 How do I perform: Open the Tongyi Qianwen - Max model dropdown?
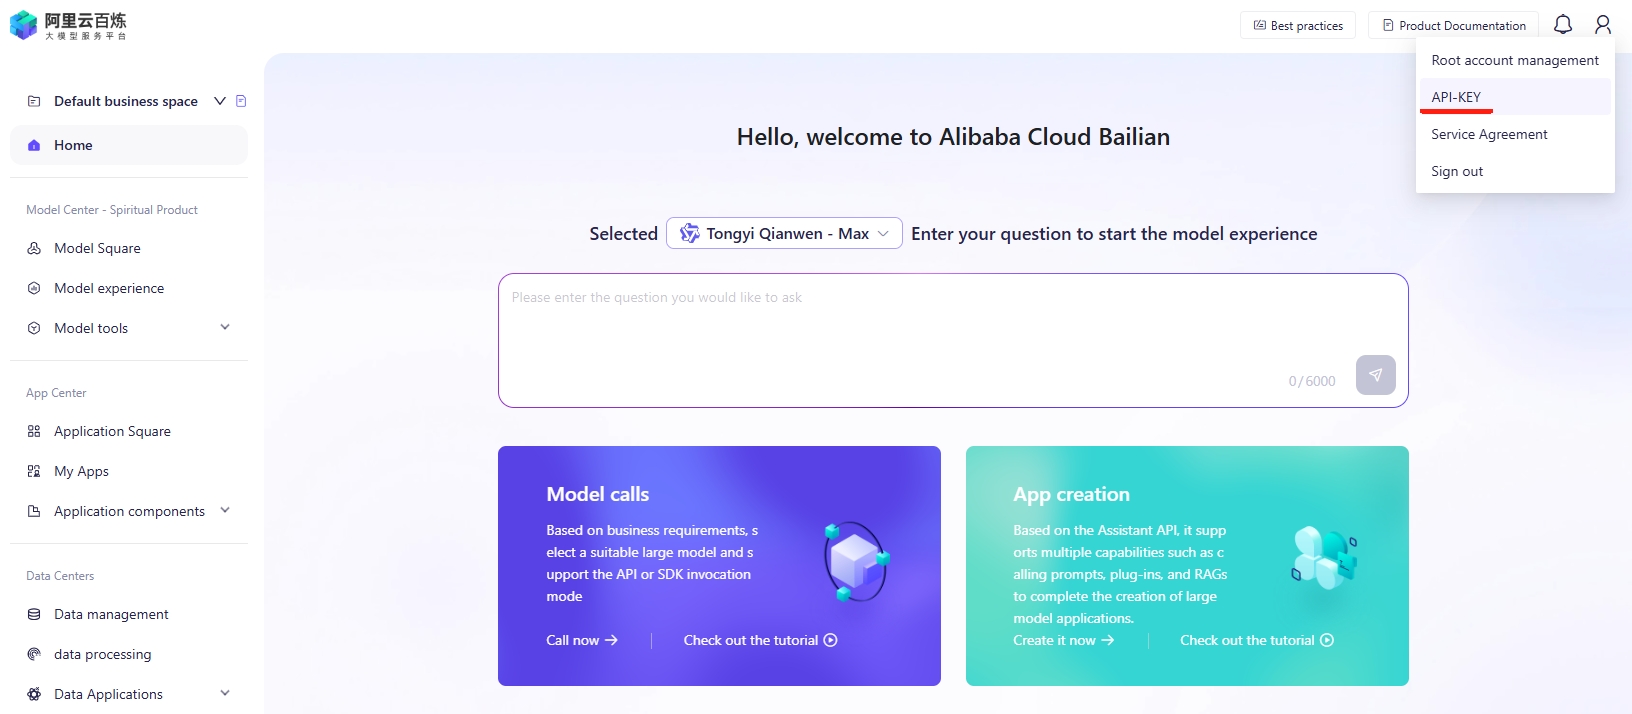point(784,233)
